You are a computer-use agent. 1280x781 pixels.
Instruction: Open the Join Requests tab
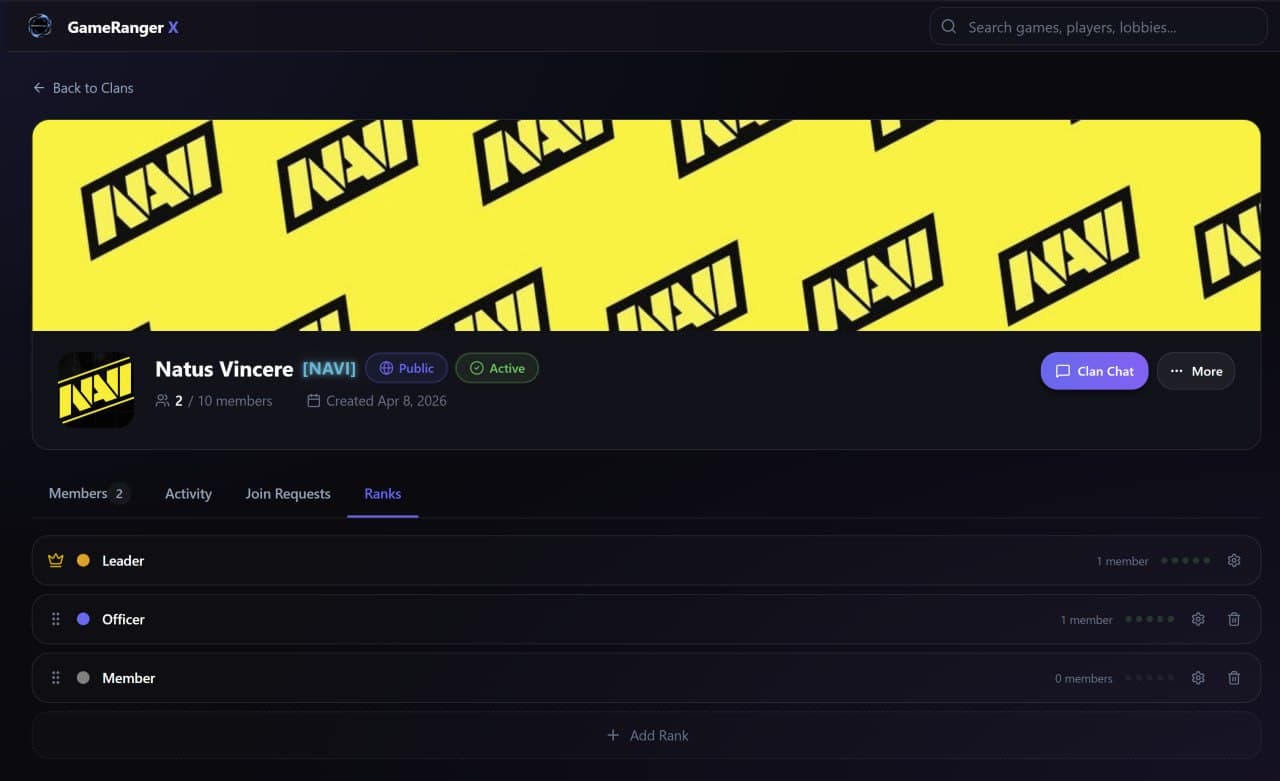point(288,494)
